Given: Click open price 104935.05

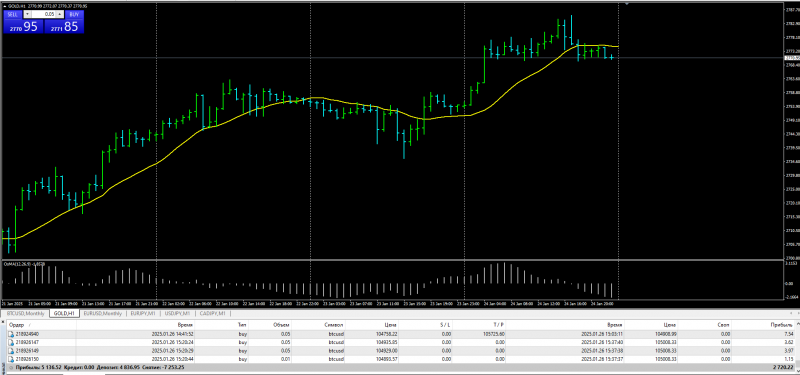Looking at the screenshot, I should click(x=386, y=342).
